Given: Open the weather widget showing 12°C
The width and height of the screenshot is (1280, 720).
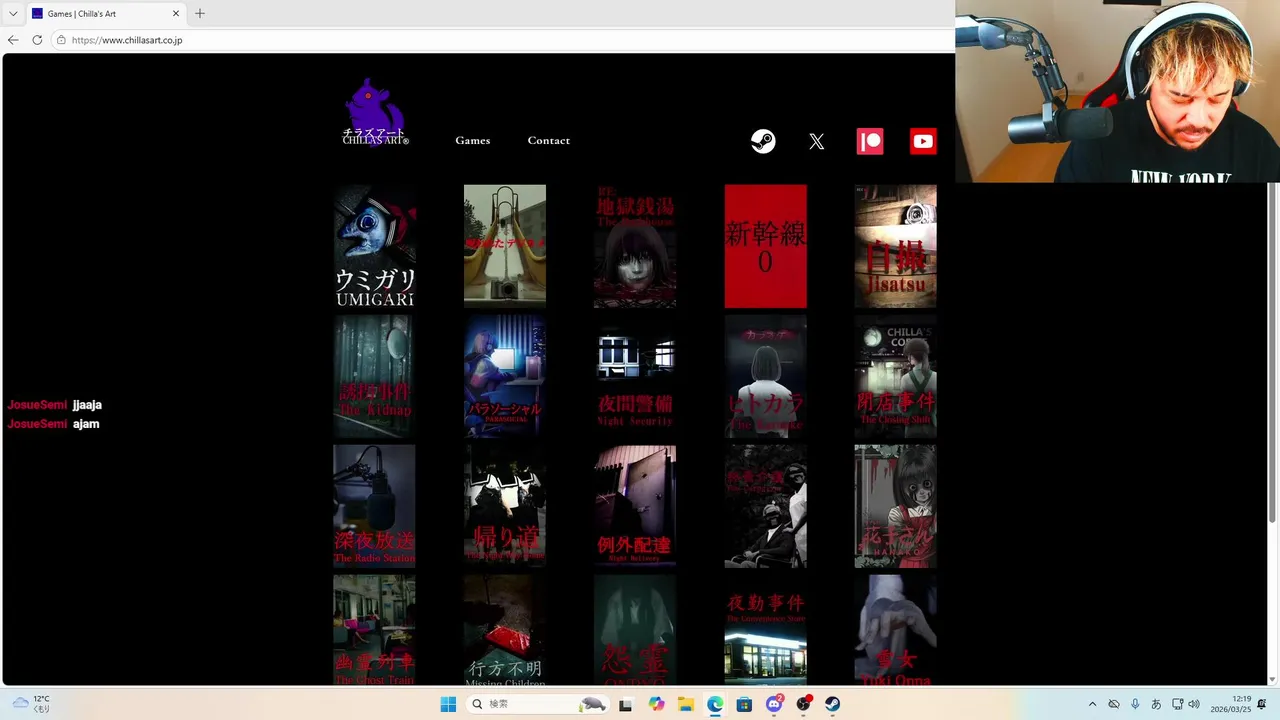Looking at the screenshot, I should click(31, 704).
